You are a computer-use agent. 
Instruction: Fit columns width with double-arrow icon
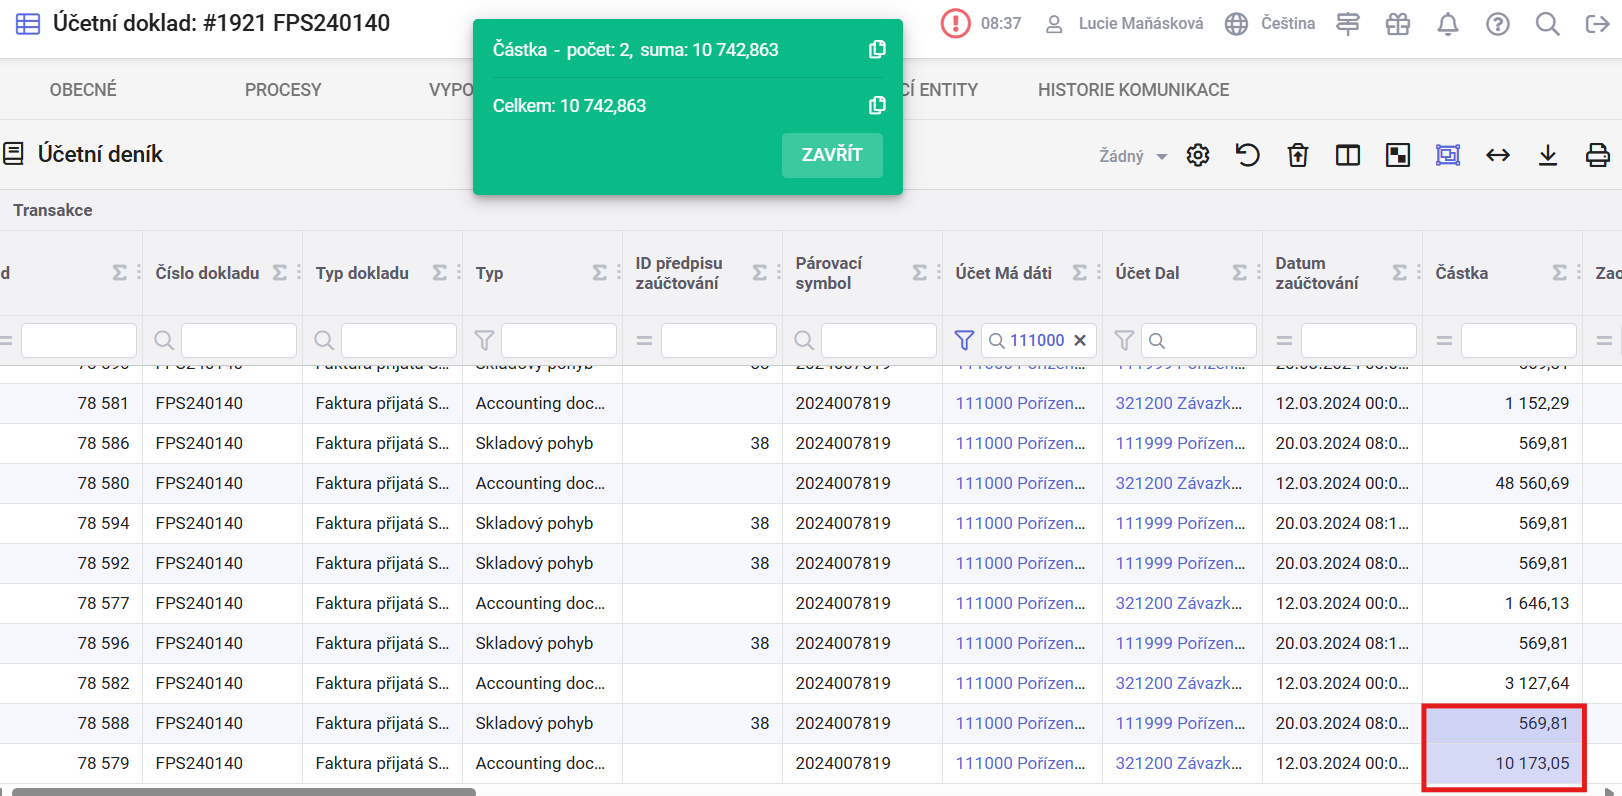[x=1498, y=155]
